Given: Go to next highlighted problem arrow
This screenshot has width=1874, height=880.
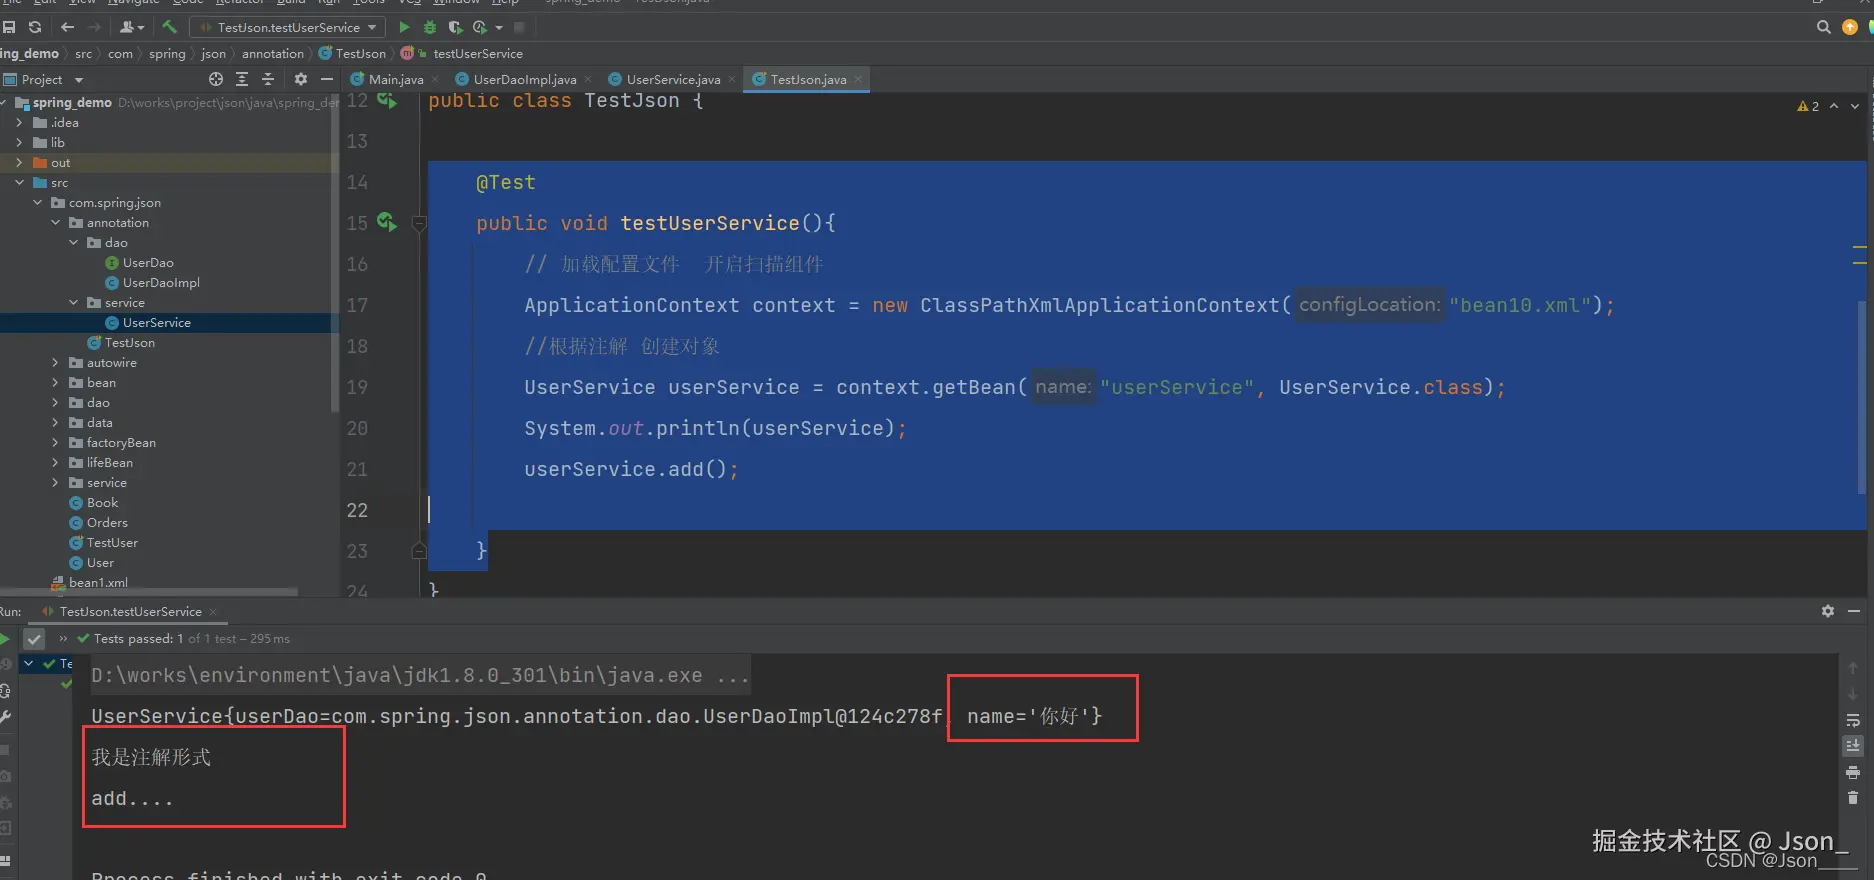Looking at the screenshot, I should click(x=1855, y=106).
